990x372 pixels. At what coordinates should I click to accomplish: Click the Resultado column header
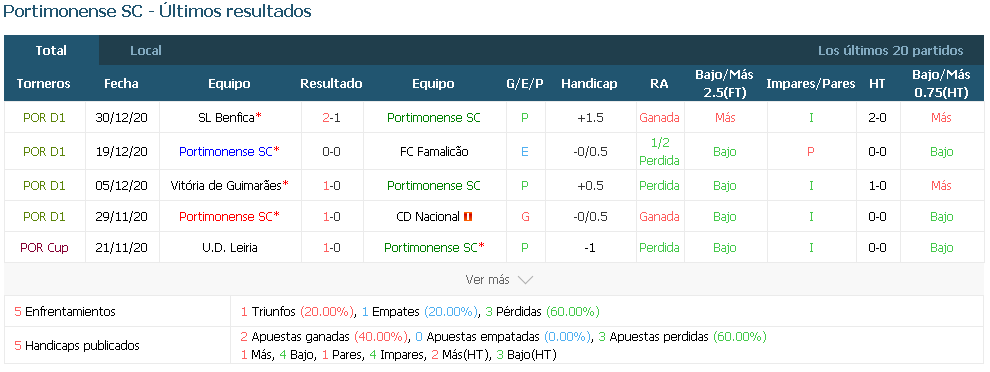[331, 83]
